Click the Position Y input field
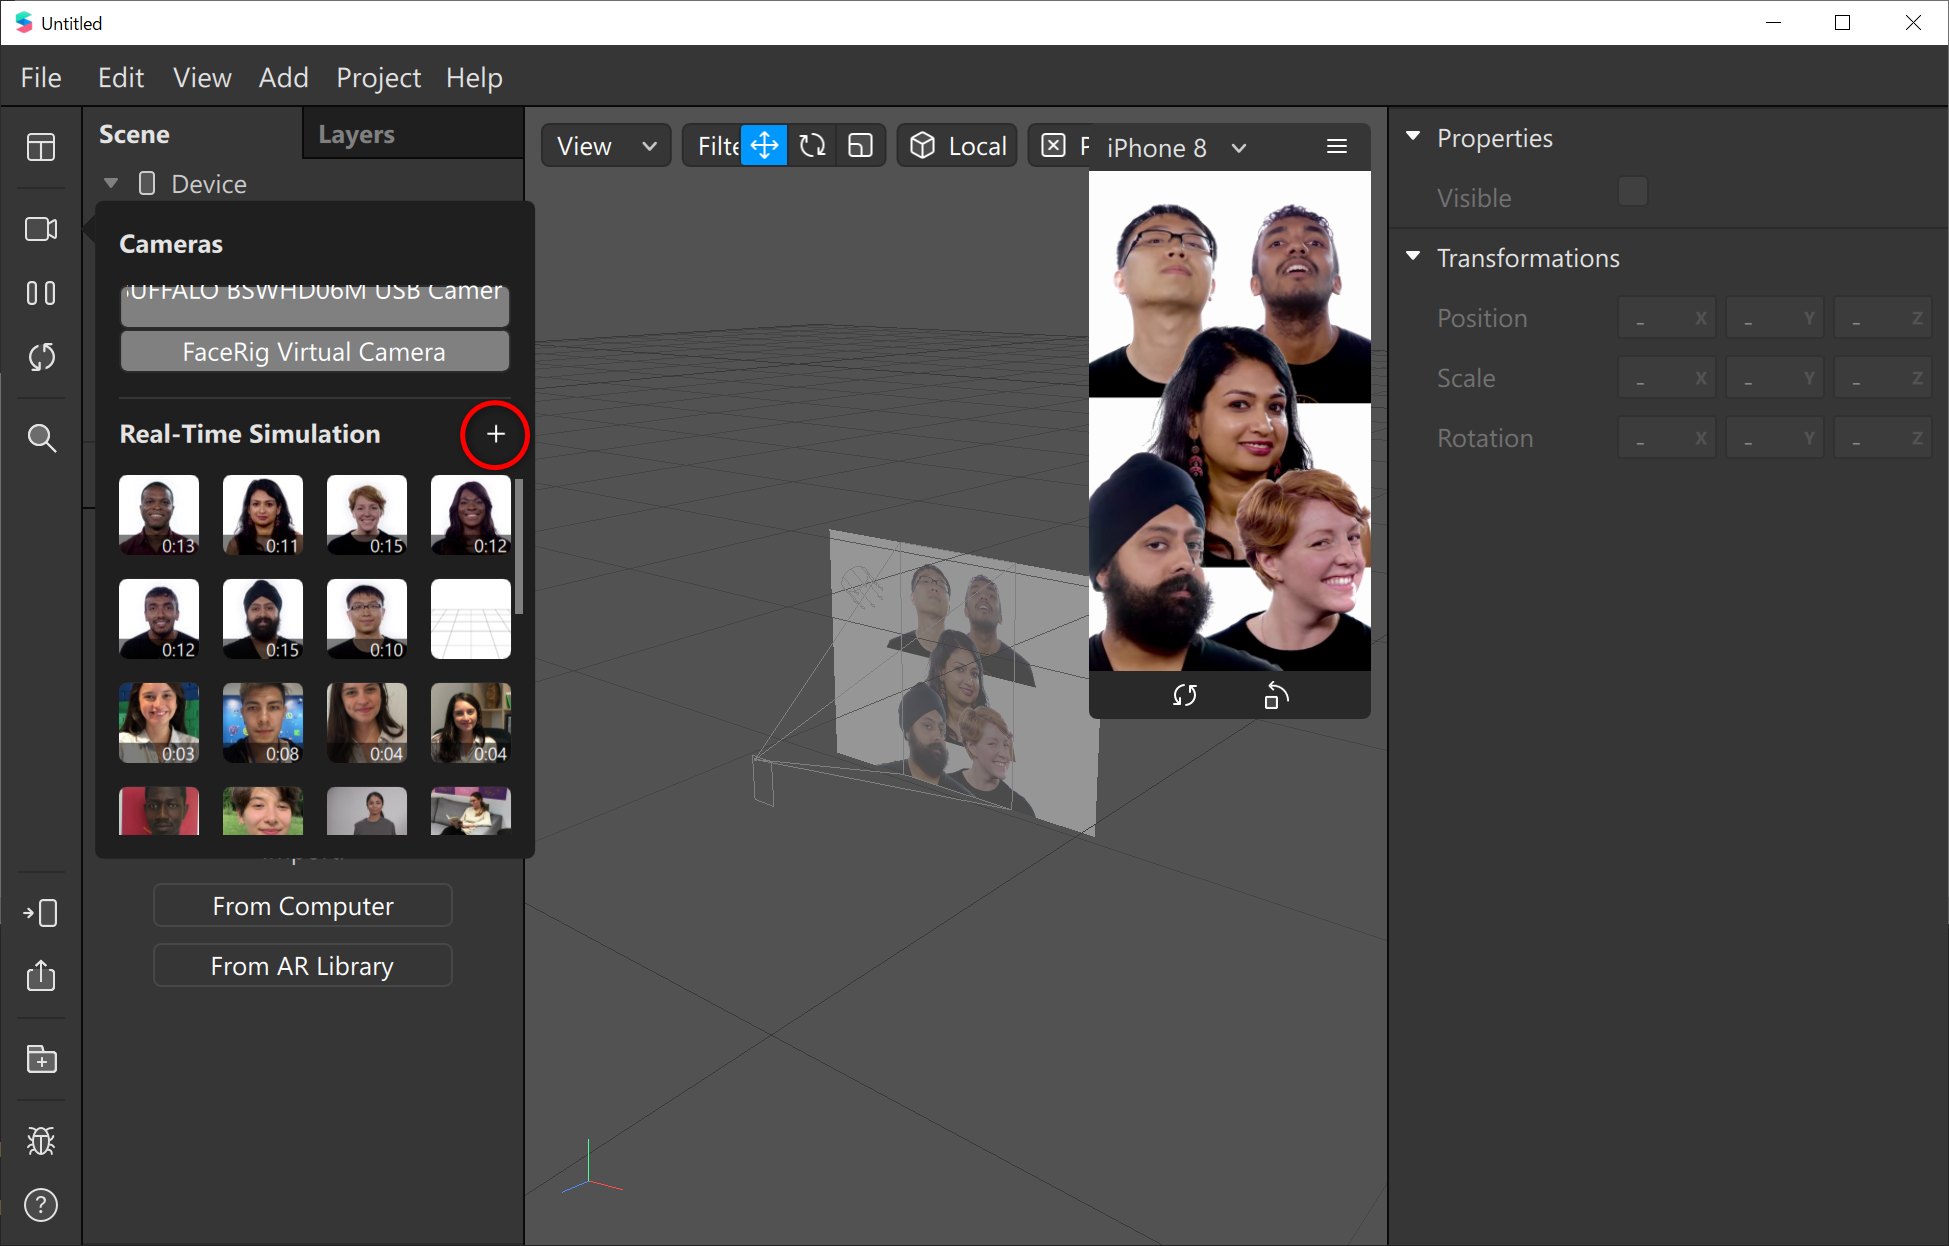The height and width of the screenshot is (1246, 1949). click(1775, 318)
